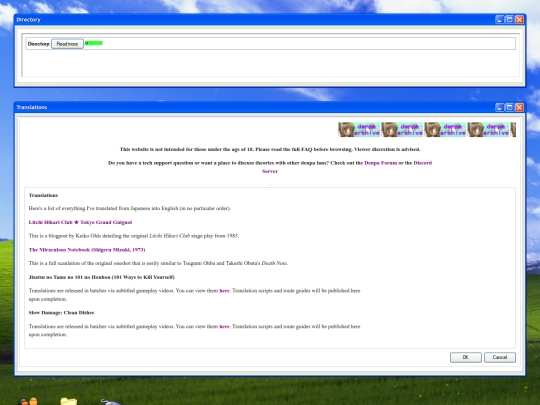
Task: Open the Denpa Forum link
Action: (x=381, y=163)
